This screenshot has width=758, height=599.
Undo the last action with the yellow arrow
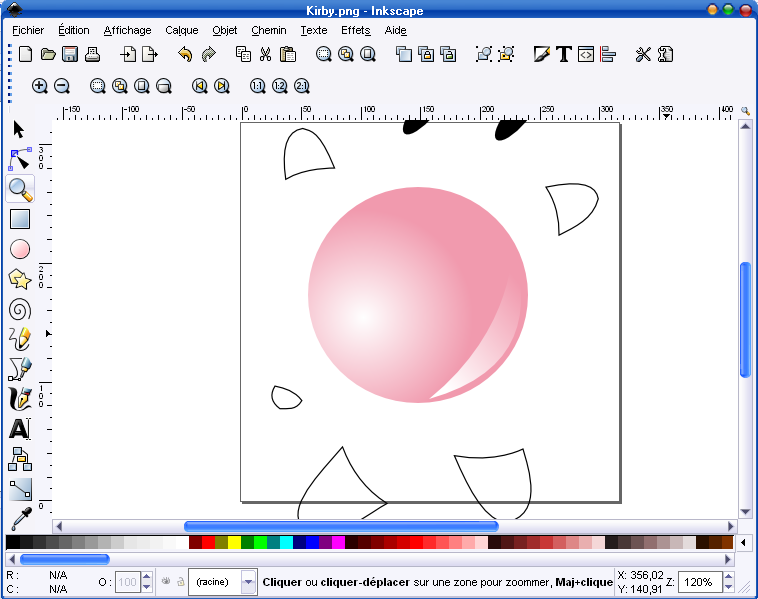[x=185, y=54]
